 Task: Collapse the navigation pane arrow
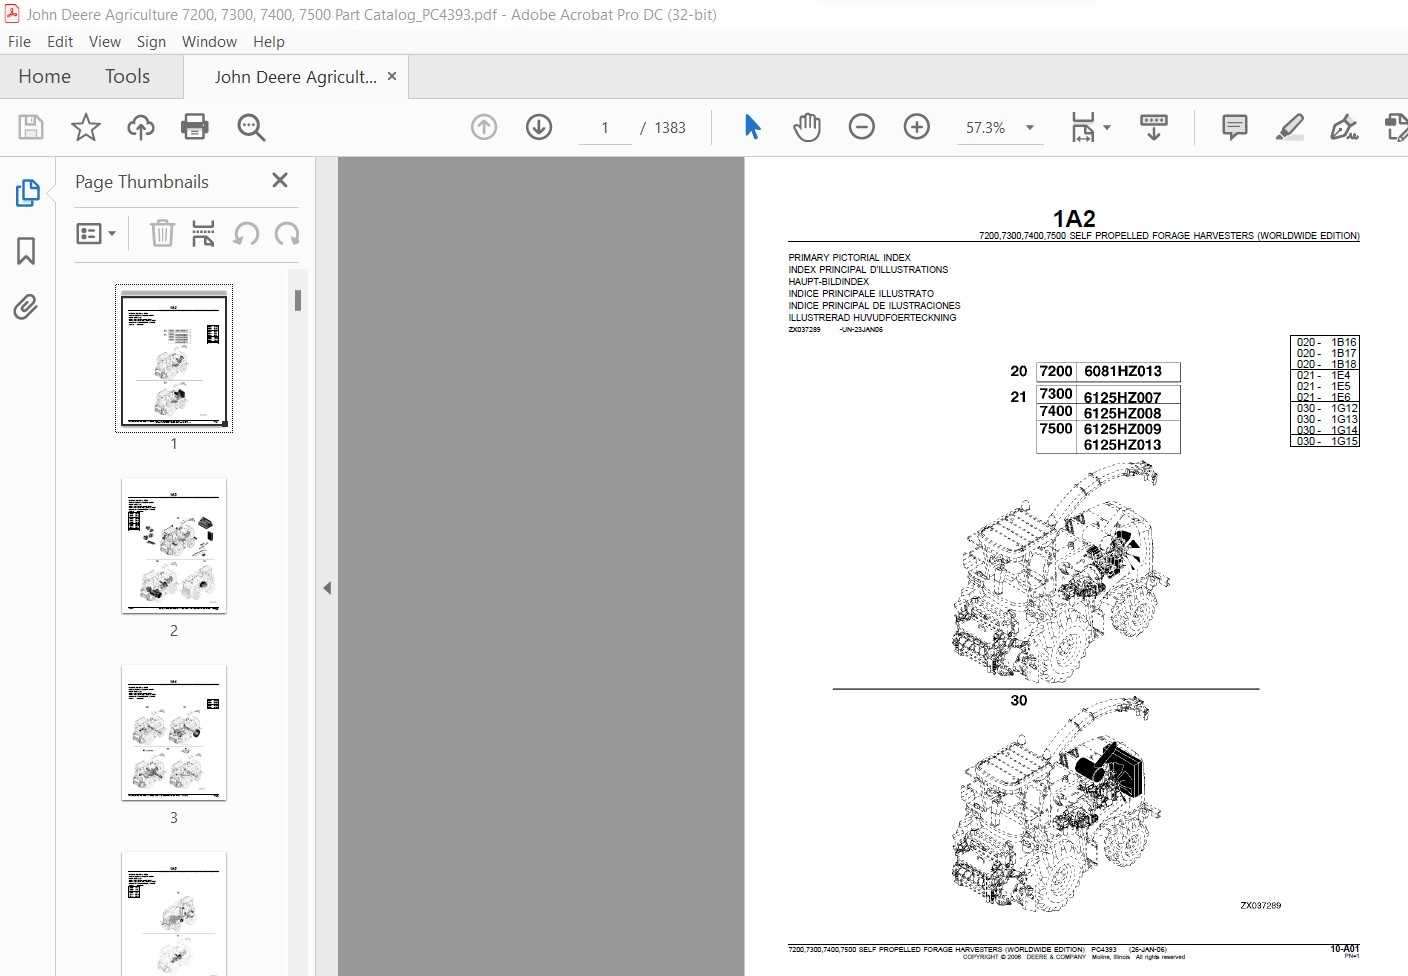[327, 588]
